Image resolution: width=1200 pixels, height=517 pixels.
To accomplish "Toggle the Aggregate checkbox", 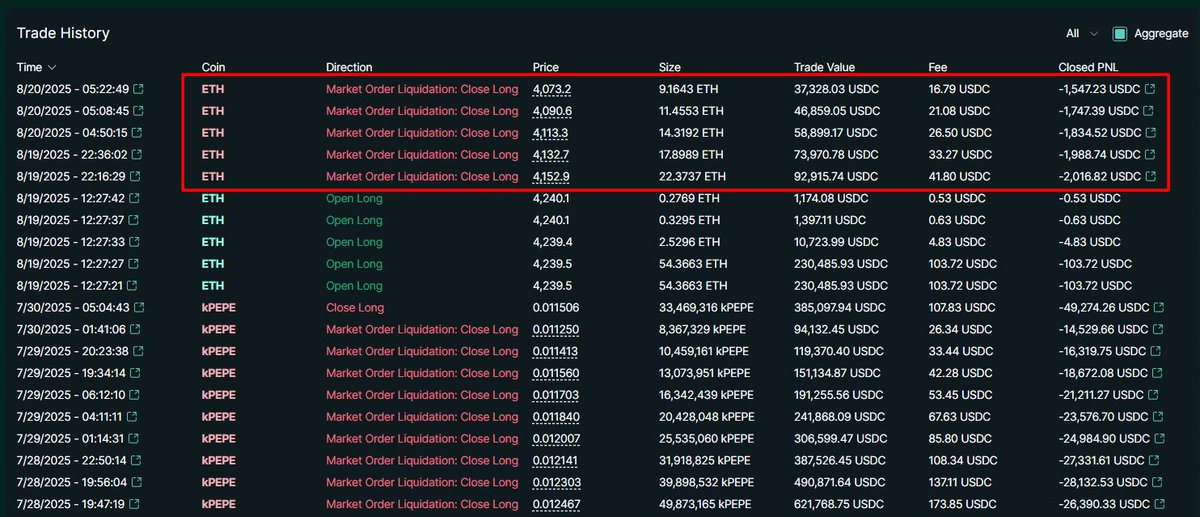I will [x=1120, y=33].
